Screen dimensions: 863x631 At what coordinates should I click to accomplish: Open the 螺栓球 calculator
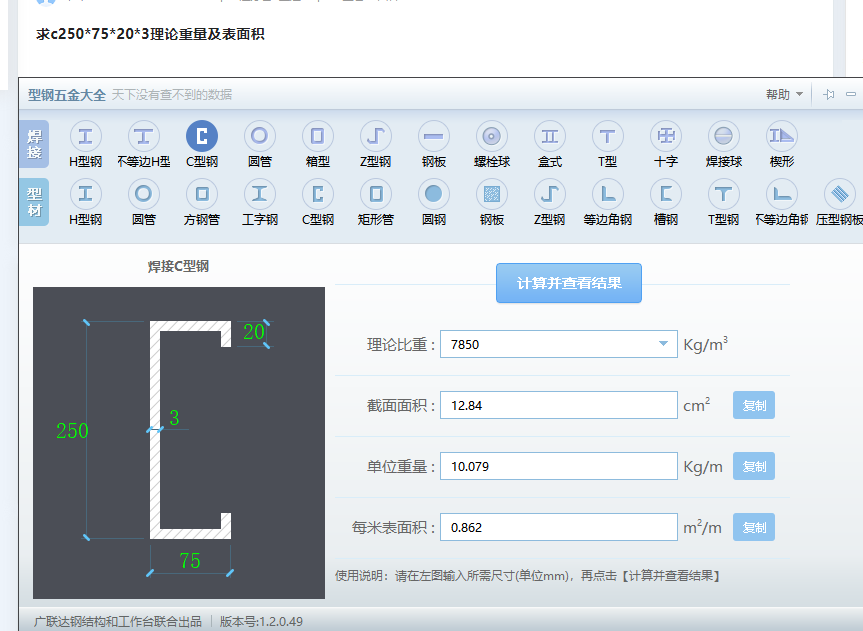click(491, 140)
